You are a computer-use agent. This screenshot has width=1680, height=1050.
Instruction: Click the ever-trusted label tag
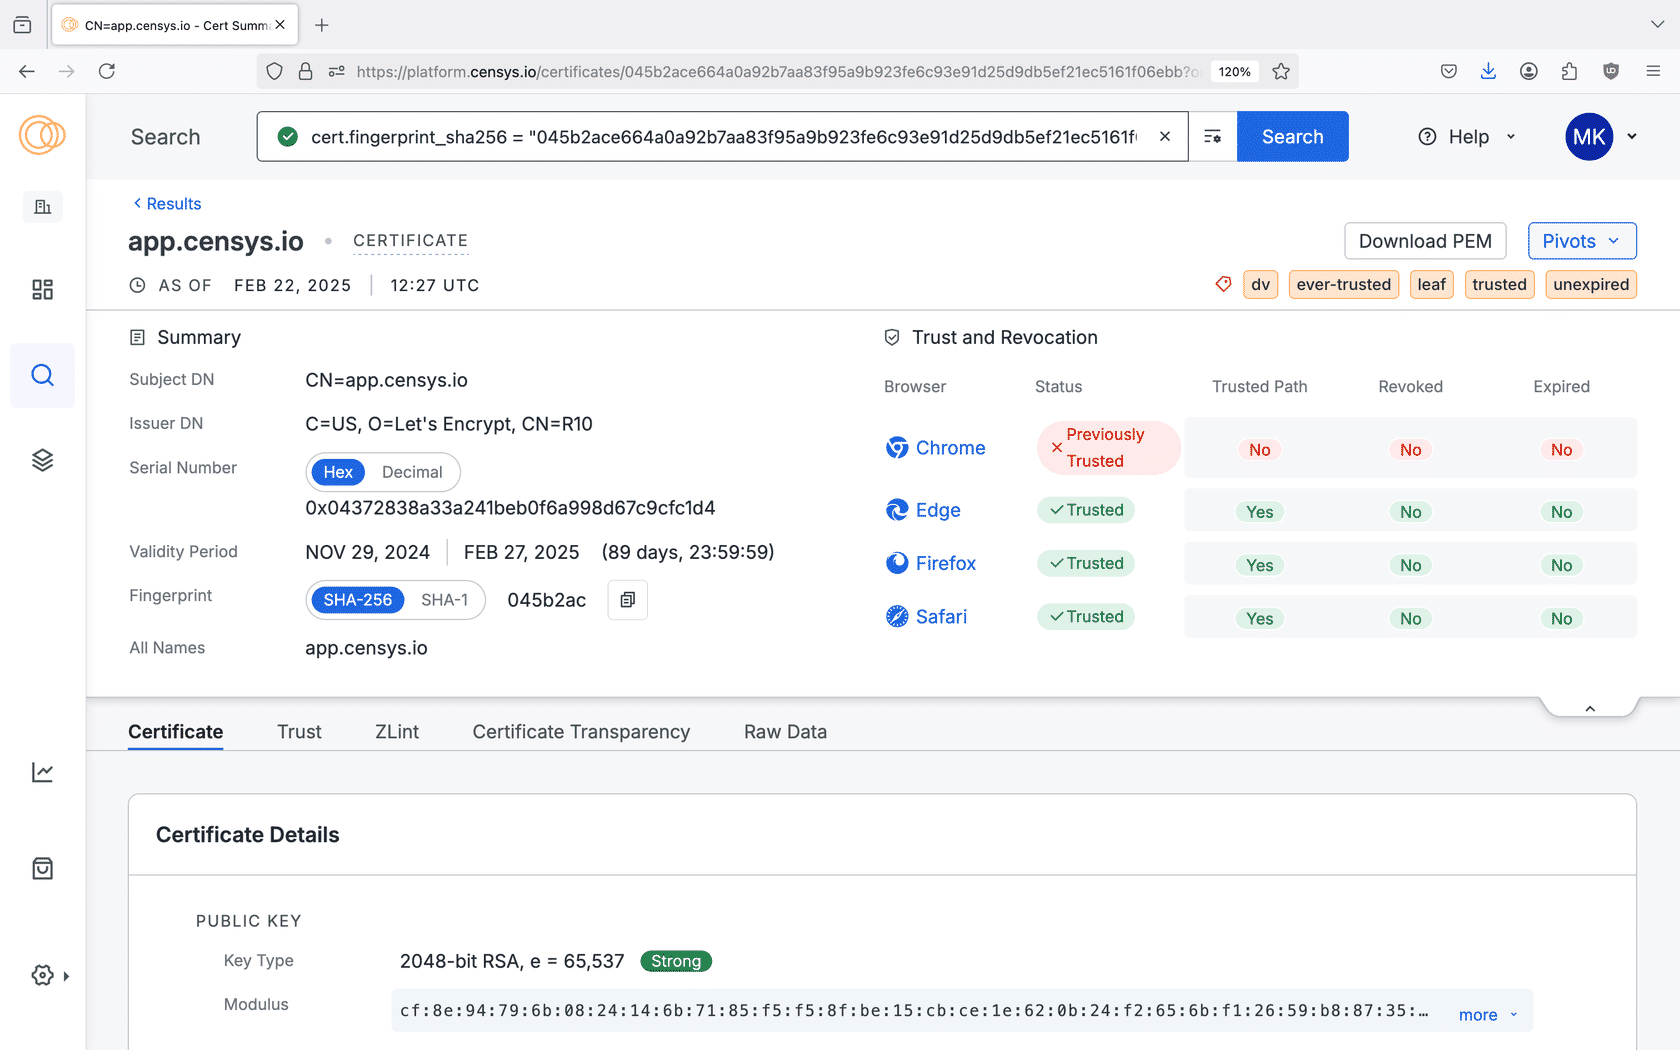click(x=1343, y=285)
